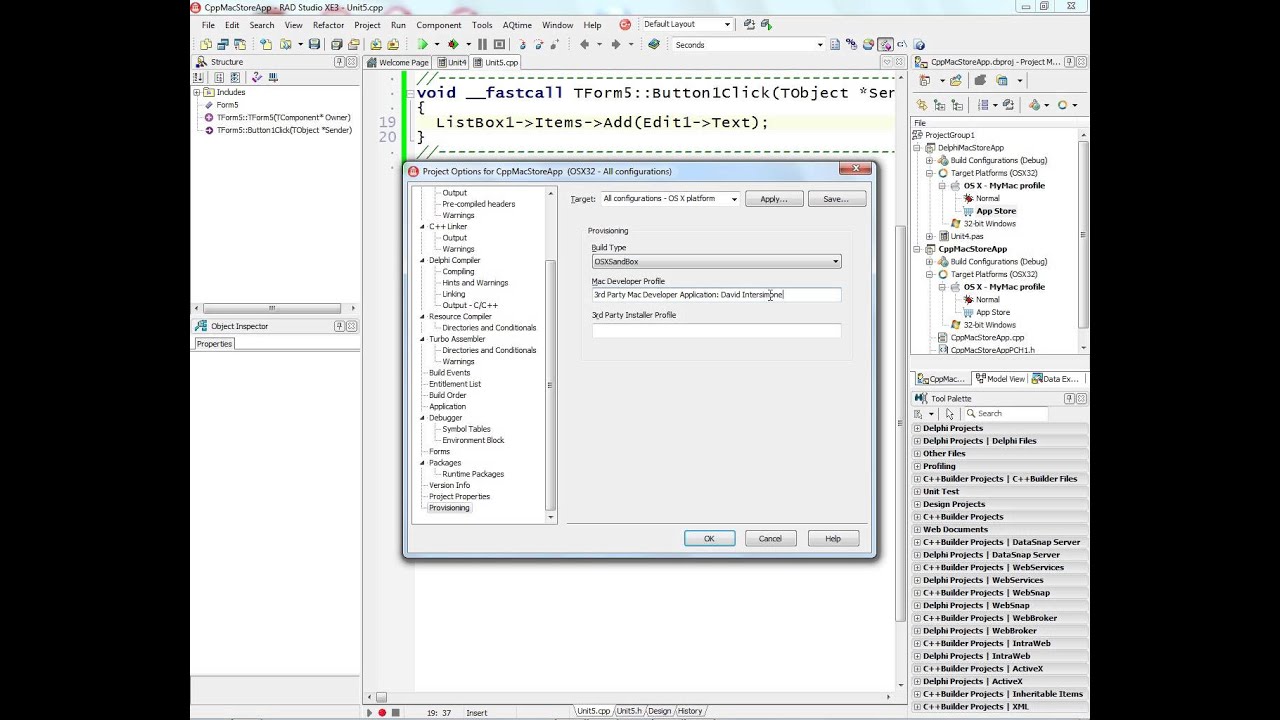1280x720 pixels.
Task: Open the Target configurations dropdown in Project Options
Action: (734, 199)
